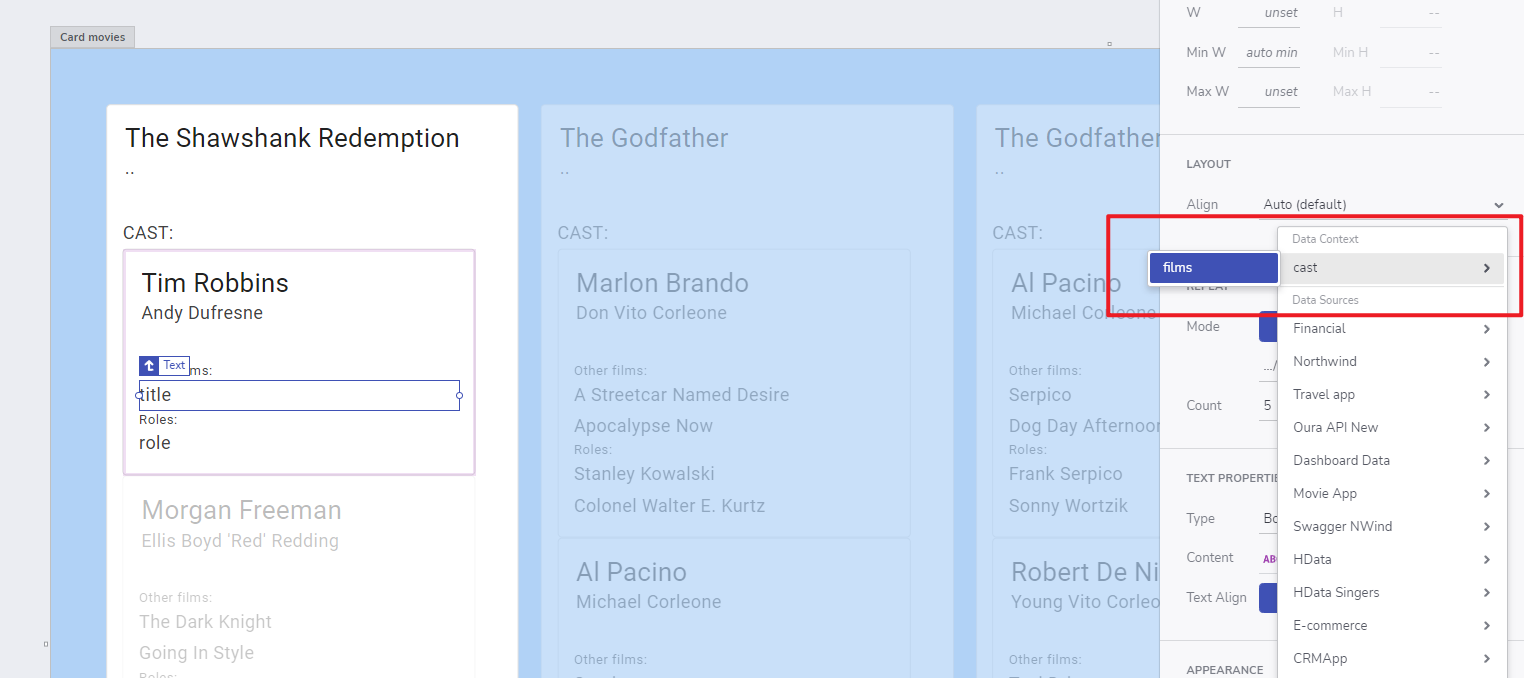Edit the Max H field
The height and width of the screenshot is (678, 1524).
(1411, 91)
